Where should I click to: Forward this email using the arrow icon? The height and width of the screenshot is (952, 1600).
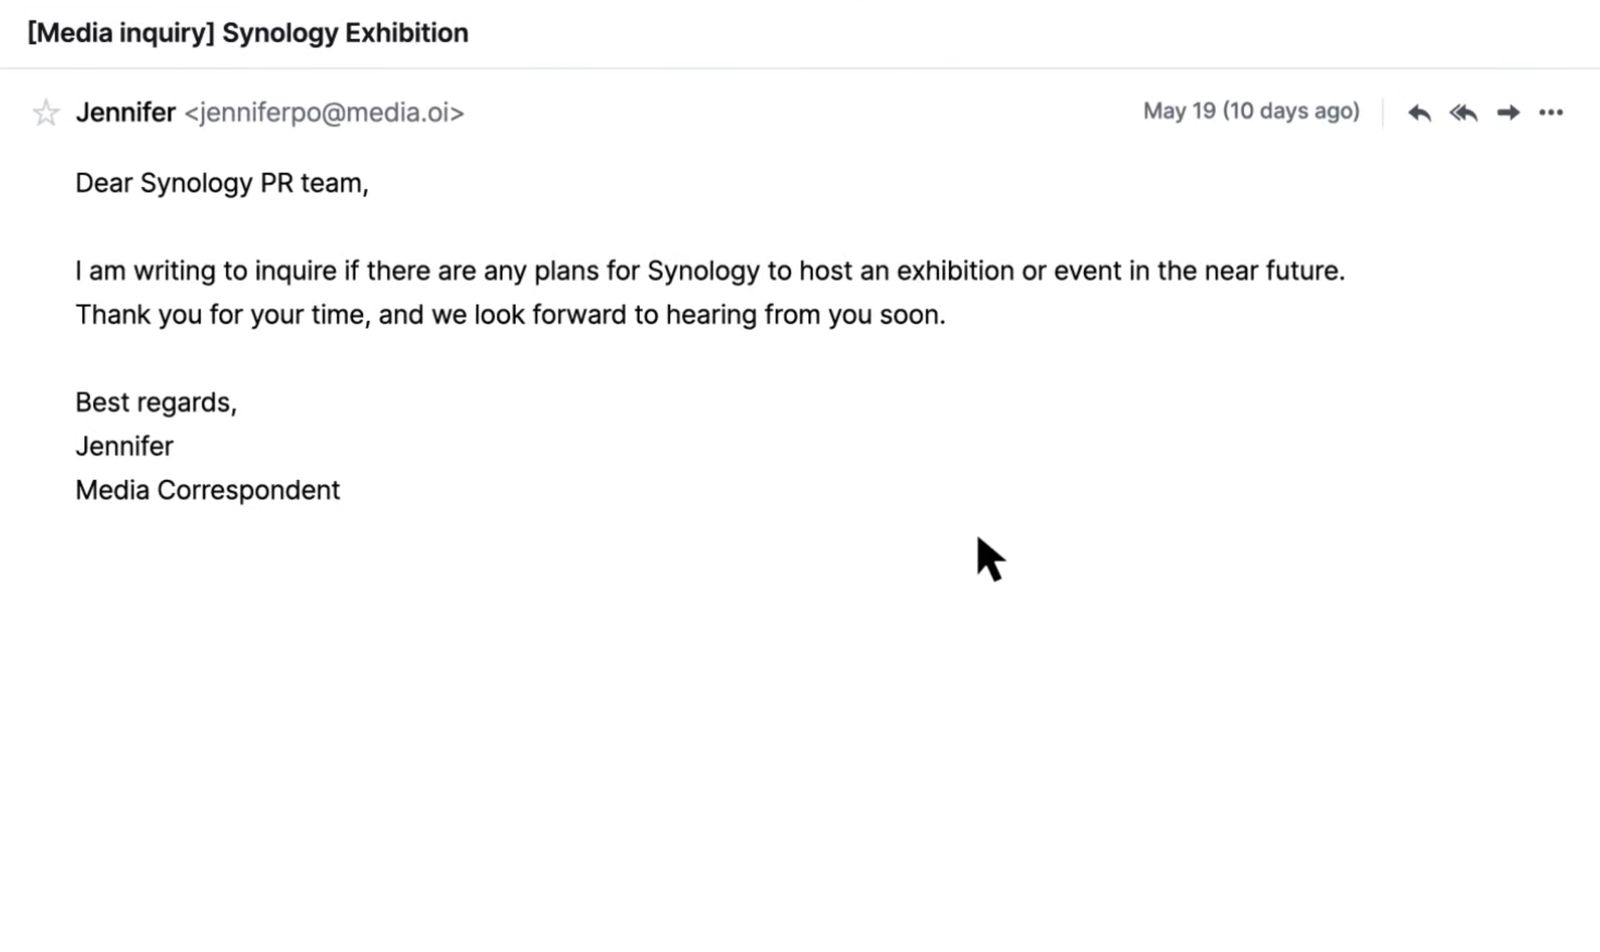pos(1508,113)
